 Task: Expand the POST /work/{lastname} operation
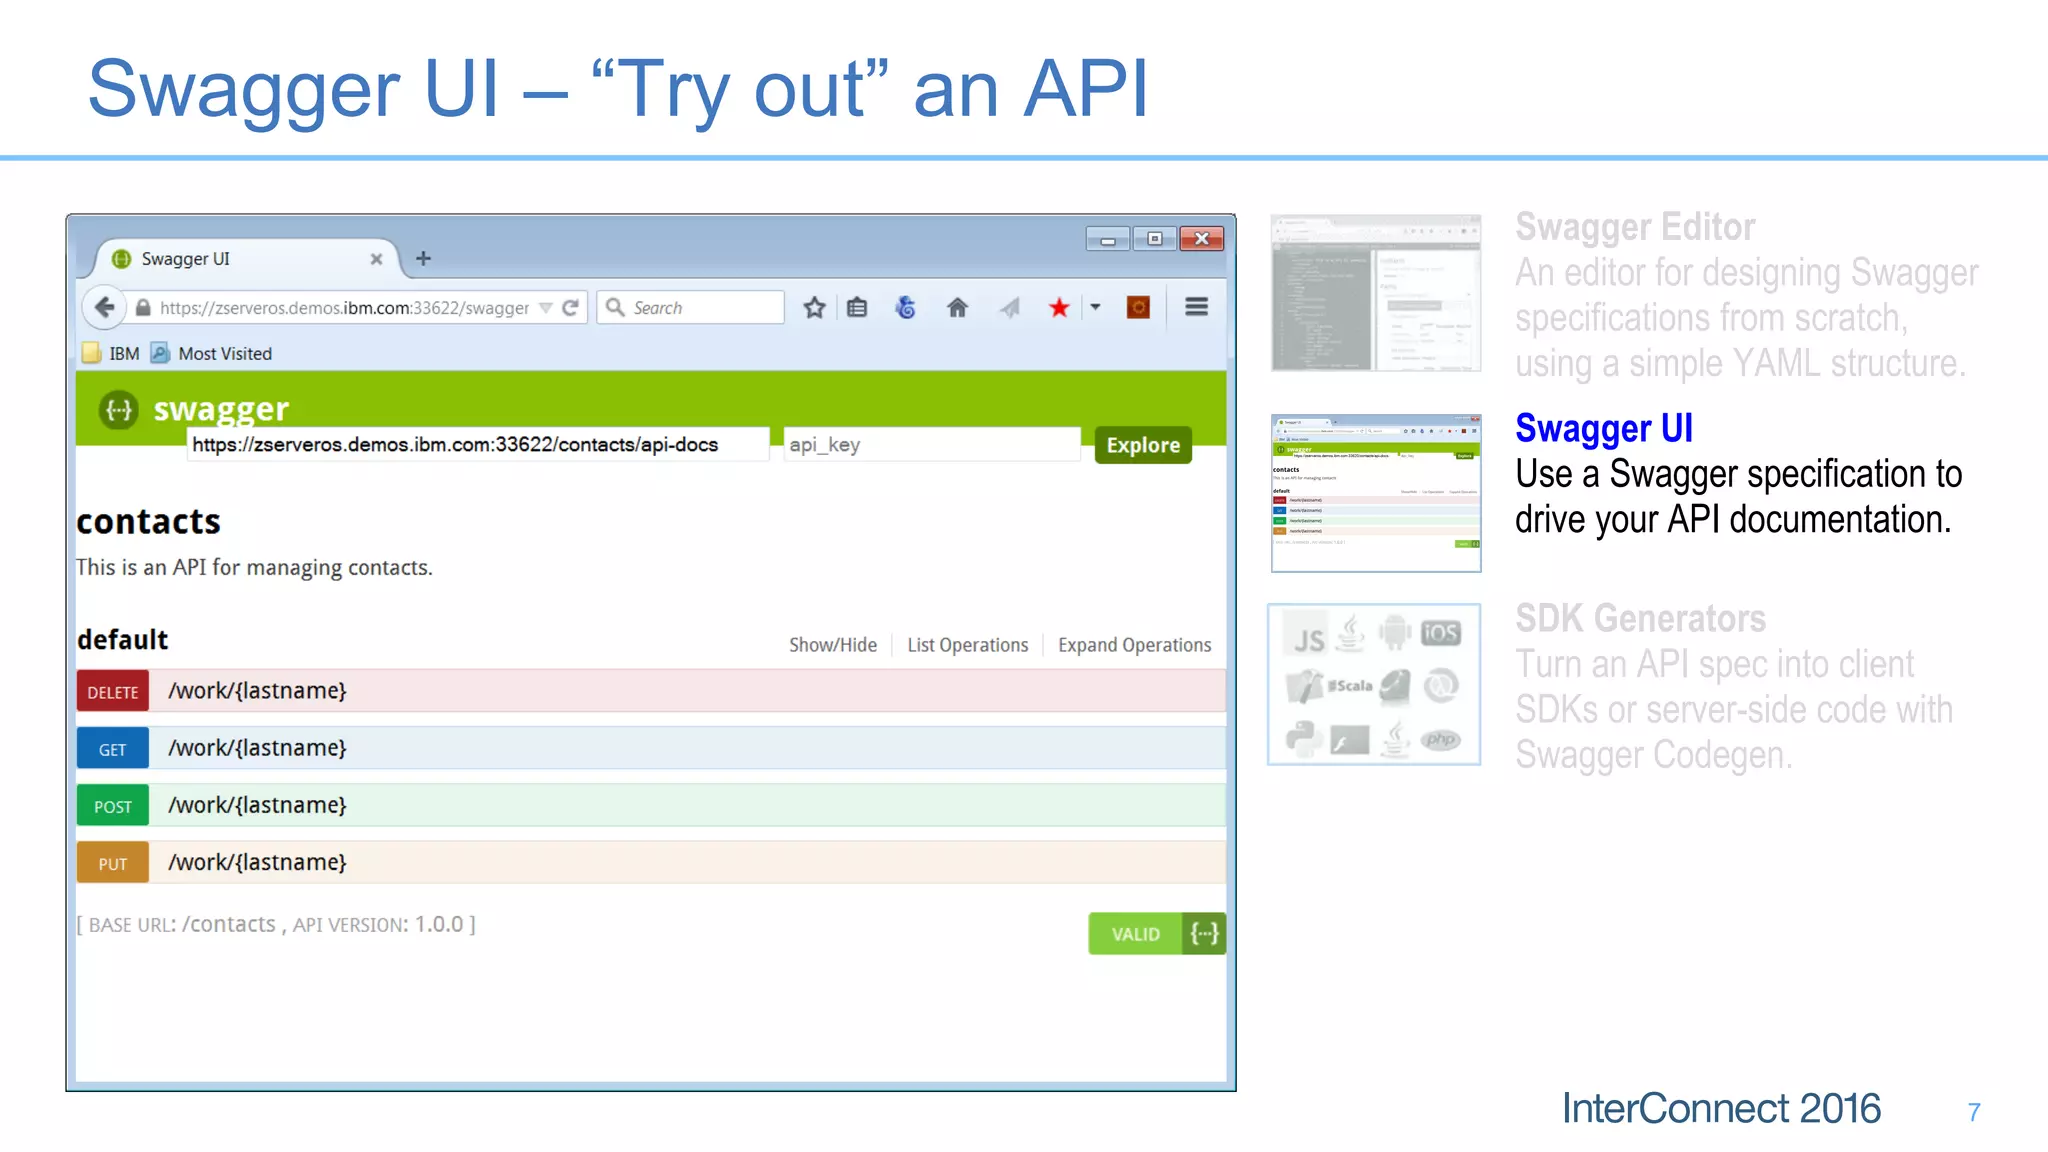click(651, 805)
